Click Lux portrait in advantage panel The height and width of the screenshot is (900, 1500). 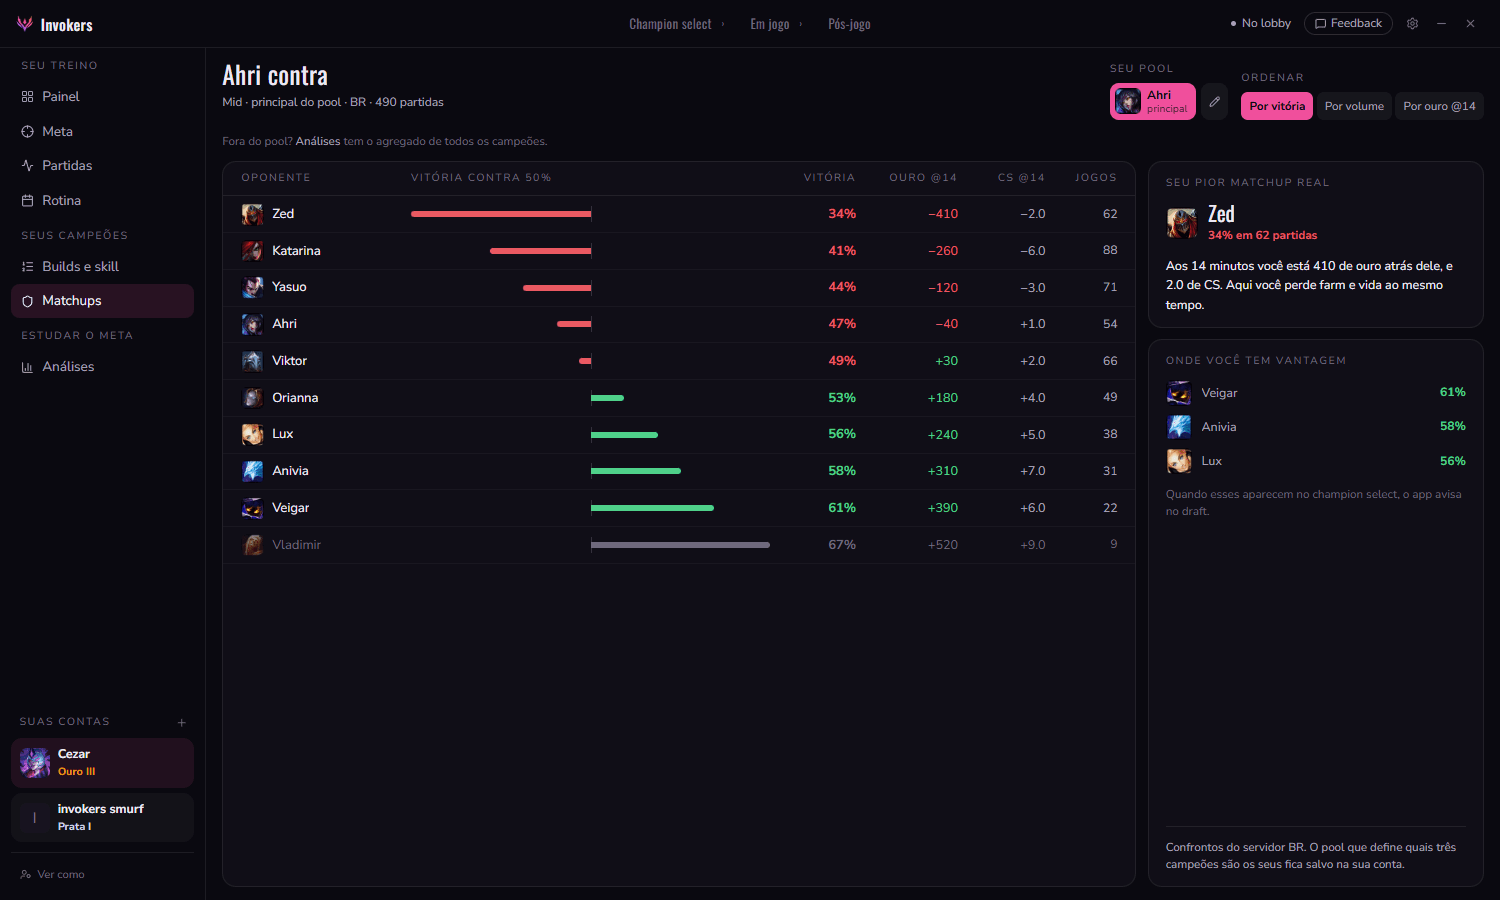point(1179,461)
